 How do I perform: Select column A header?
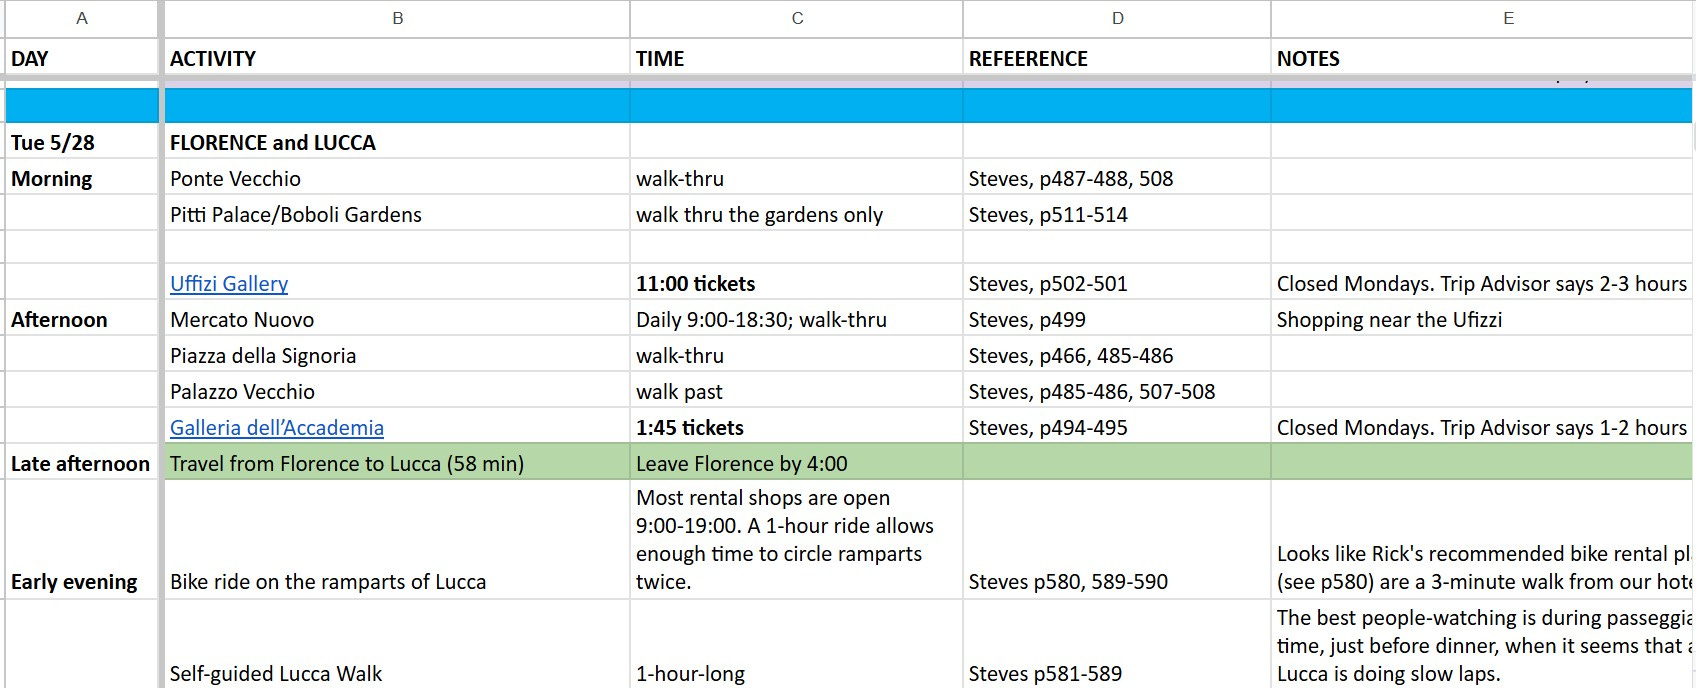point(82,18)
